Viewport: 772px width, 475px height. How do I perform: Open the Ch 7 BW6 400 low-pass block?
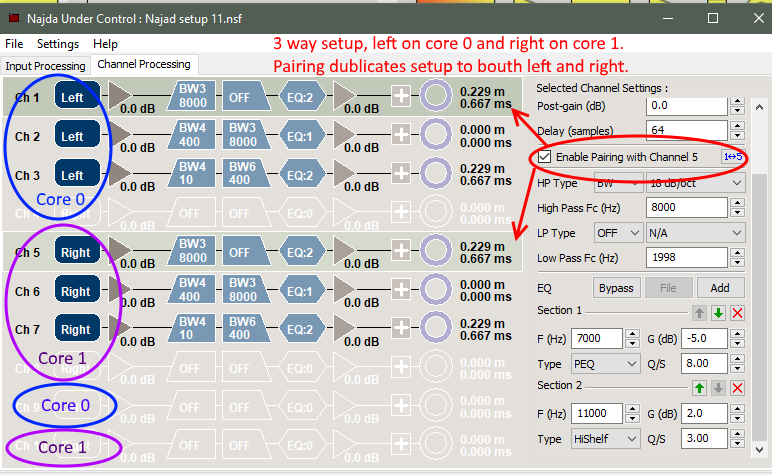tap(246, 328)
